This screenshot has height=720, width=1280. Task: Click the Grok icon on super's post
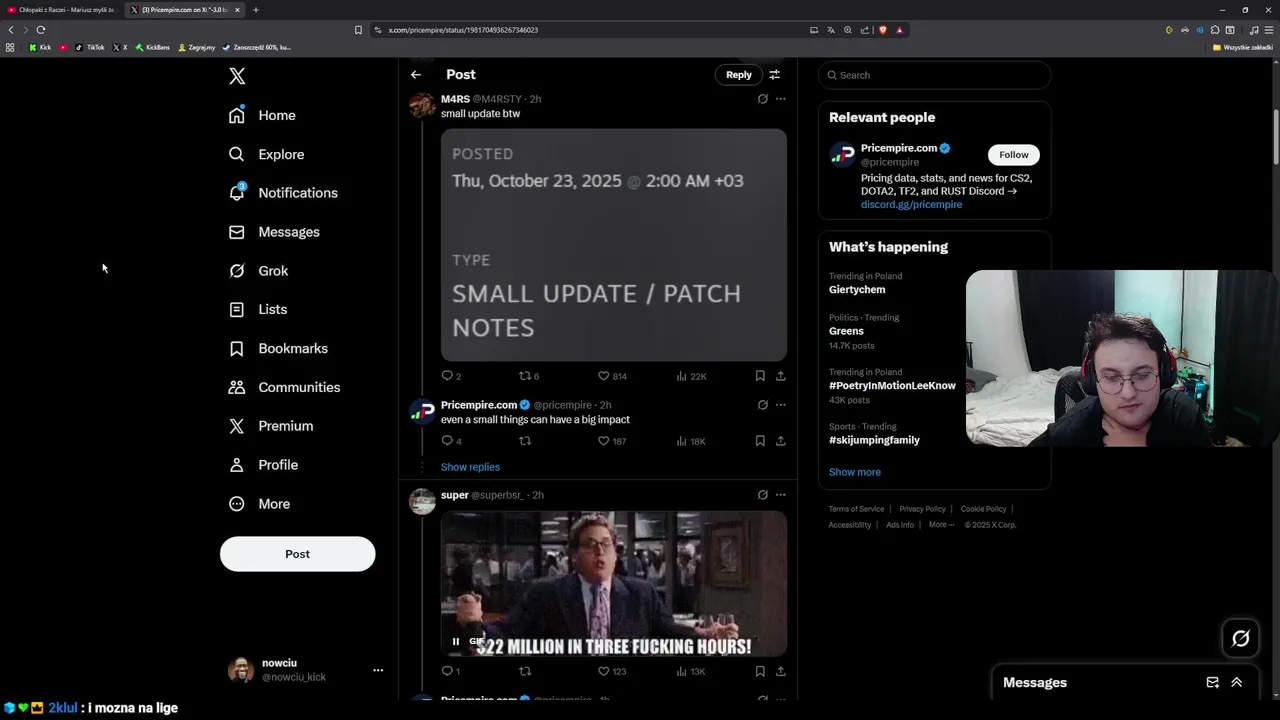(763, 495)
